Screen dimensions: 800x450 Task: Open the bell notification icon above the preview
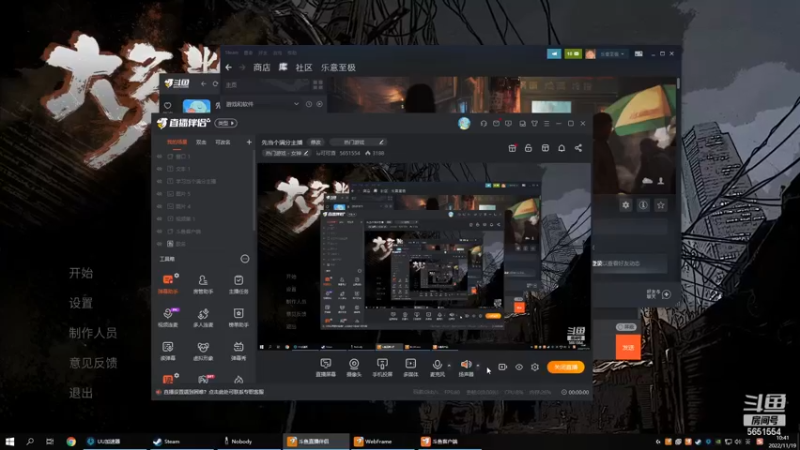(561, 148)
